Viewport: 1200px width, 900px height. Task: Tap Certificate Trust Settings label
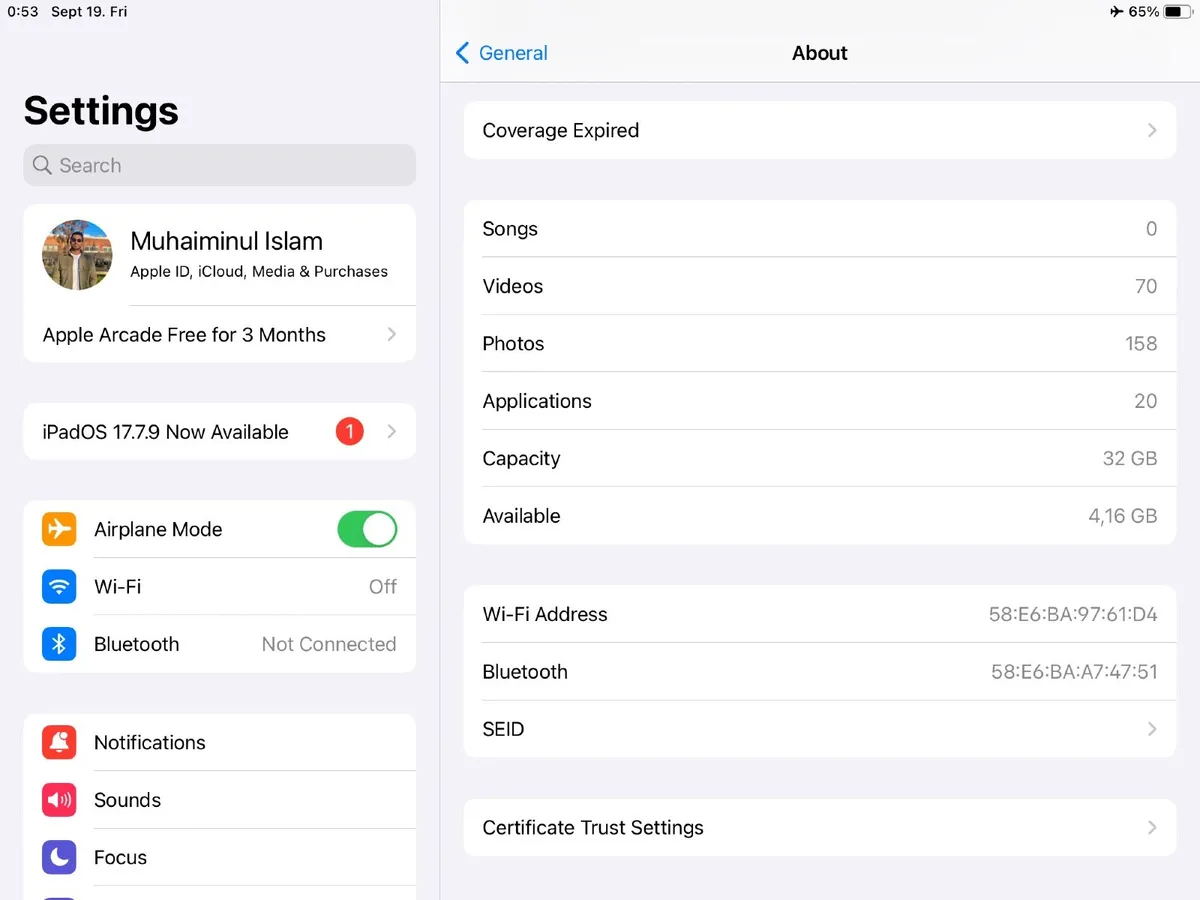click(593, 827)
